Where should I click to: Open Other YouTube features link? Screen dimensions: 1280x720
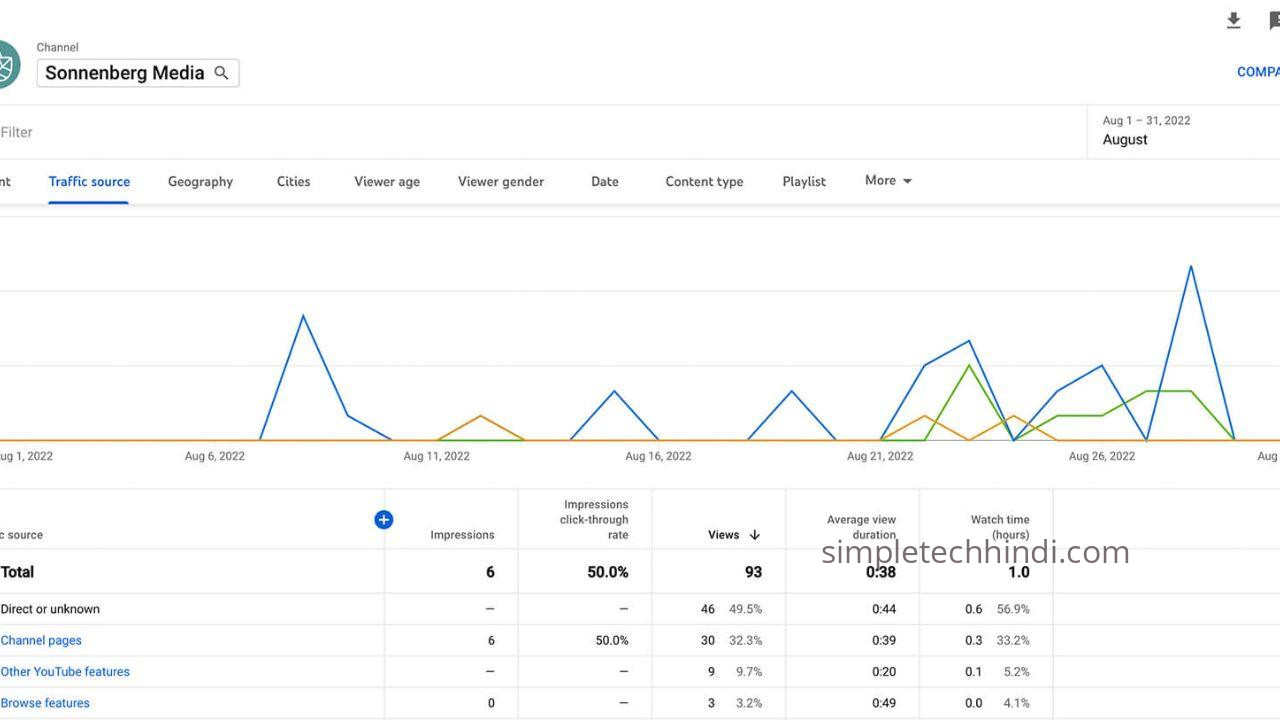pyautogui.click(x=65, y=672)
